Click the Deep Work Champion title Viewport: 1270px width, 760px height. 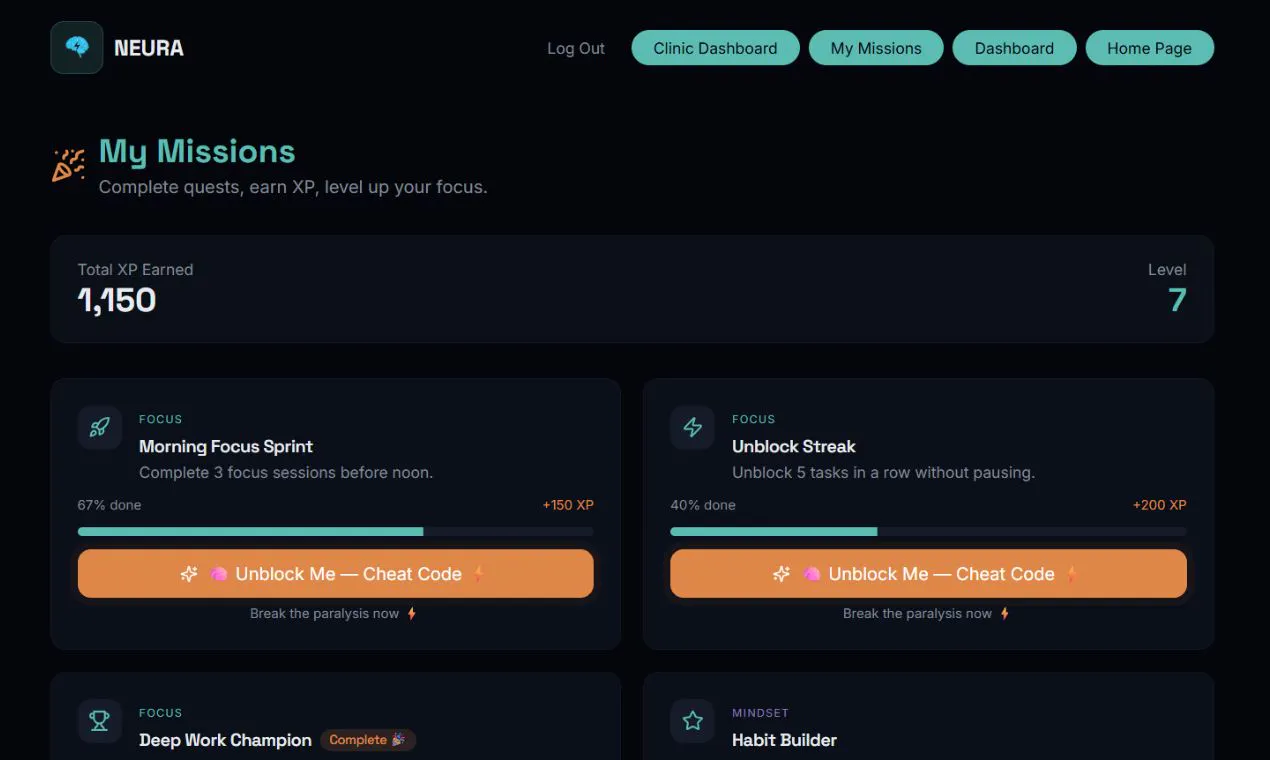pyautogui.click(x=225, y=740)
